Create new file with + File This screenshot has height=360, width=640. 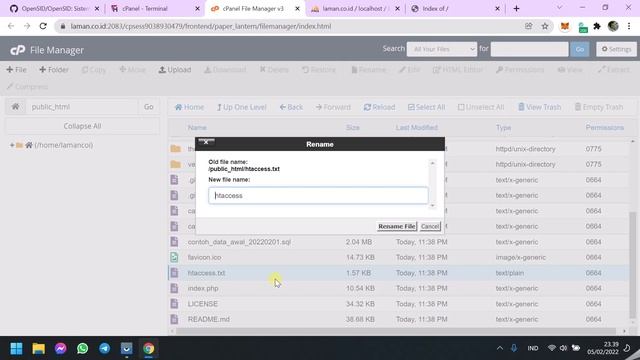16,70
